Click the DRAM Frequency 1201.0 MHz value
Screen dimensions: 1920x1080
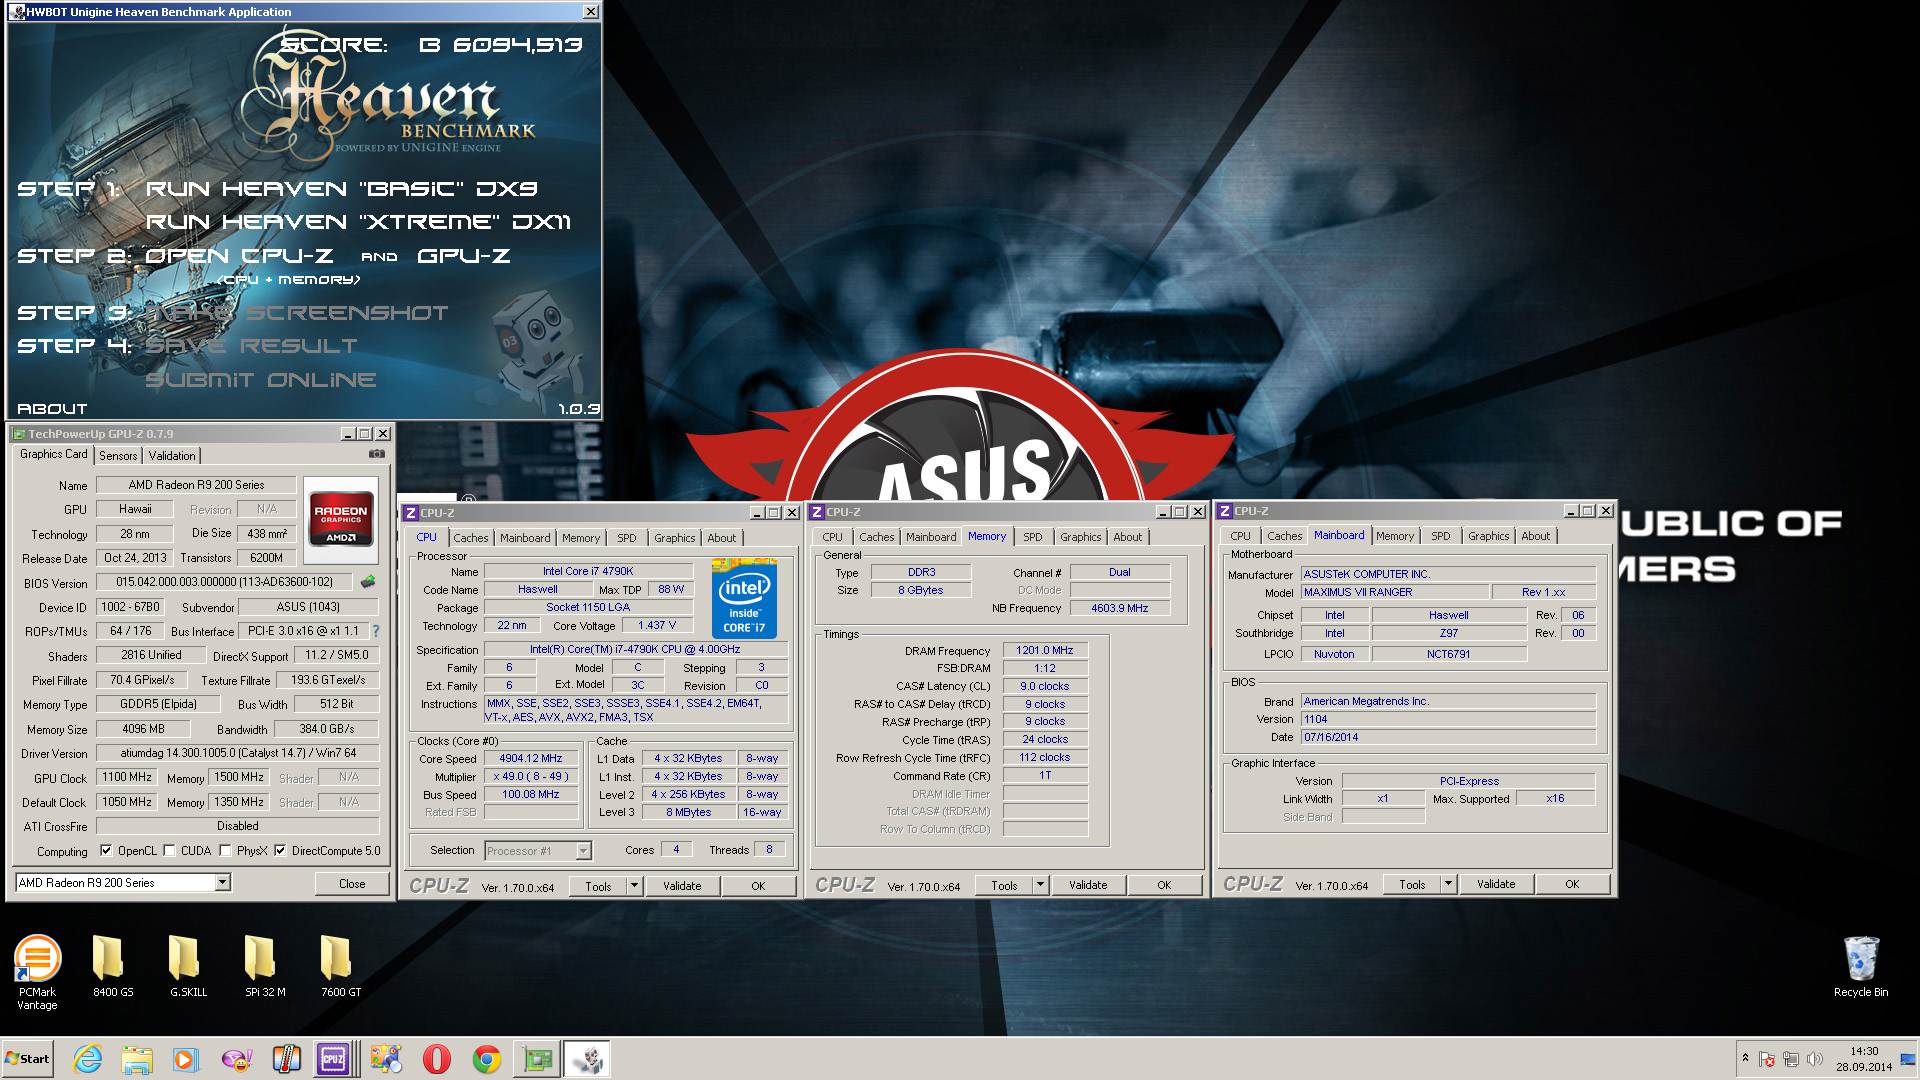1045,650
